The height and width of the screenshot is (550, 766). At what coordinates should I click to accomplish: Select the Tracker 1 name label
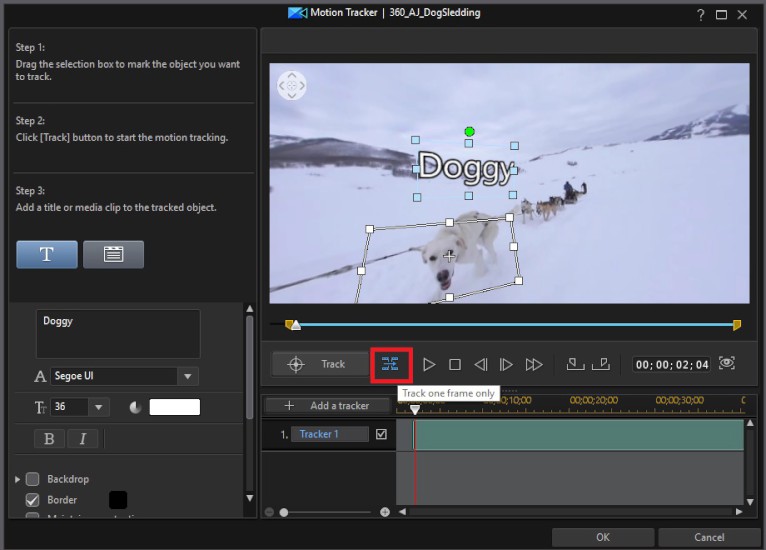click(330, 434)
